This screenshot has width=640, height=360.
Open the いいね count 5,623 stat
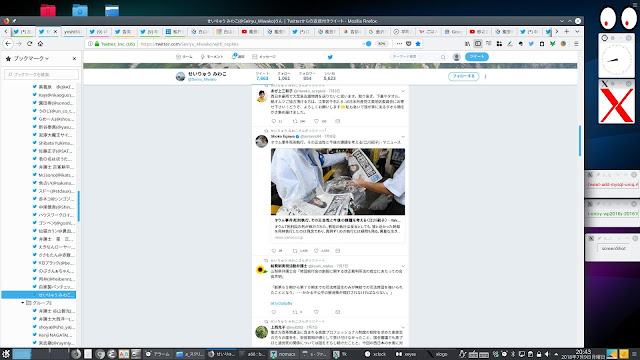(x=329, y=76)
